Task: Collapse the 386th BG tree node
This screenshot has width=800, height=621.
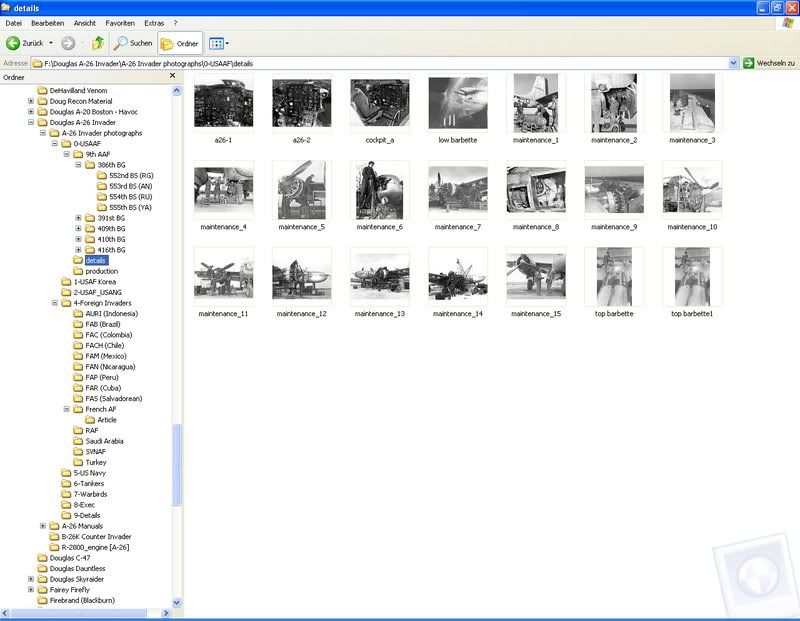Action: 79,165
